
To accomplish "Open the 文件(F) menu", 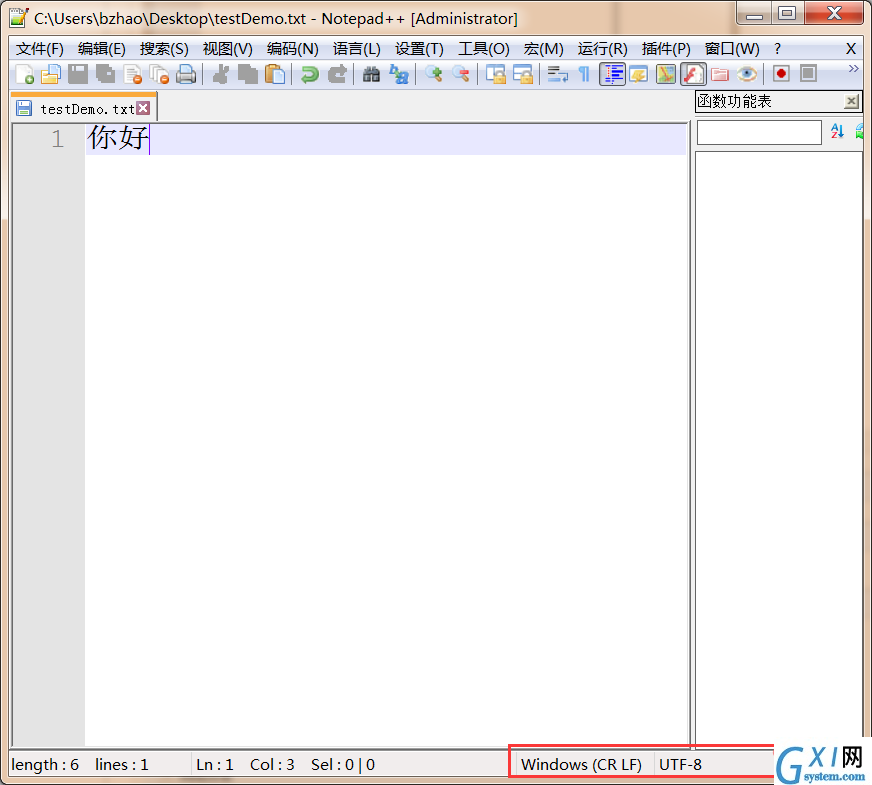I will (39, 49).
